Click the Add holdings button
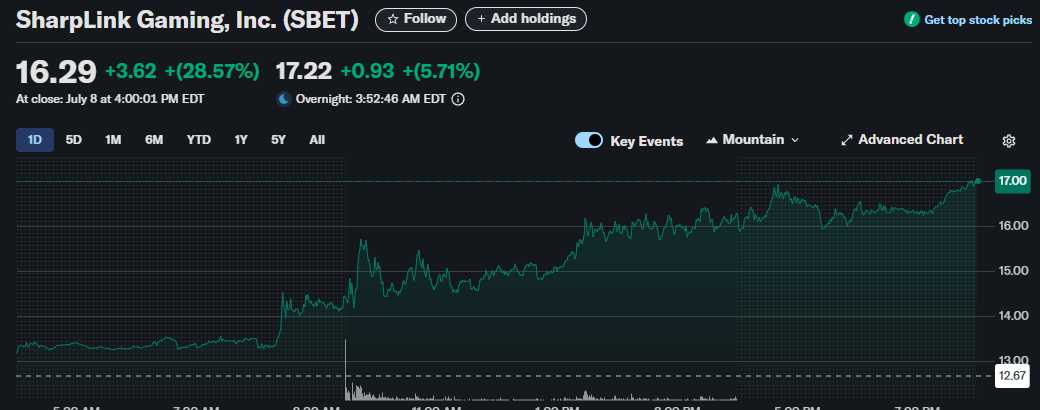 tap(526, 19)
